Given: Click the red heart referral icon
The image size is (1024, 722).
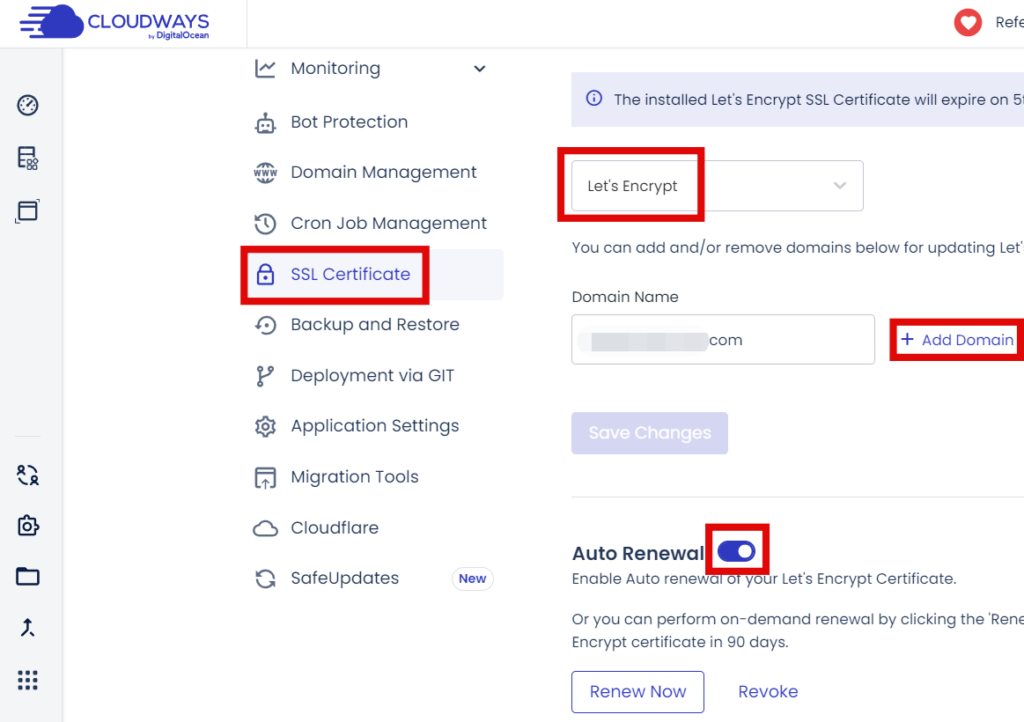Looking at the screenshot, I should (968, 23).
